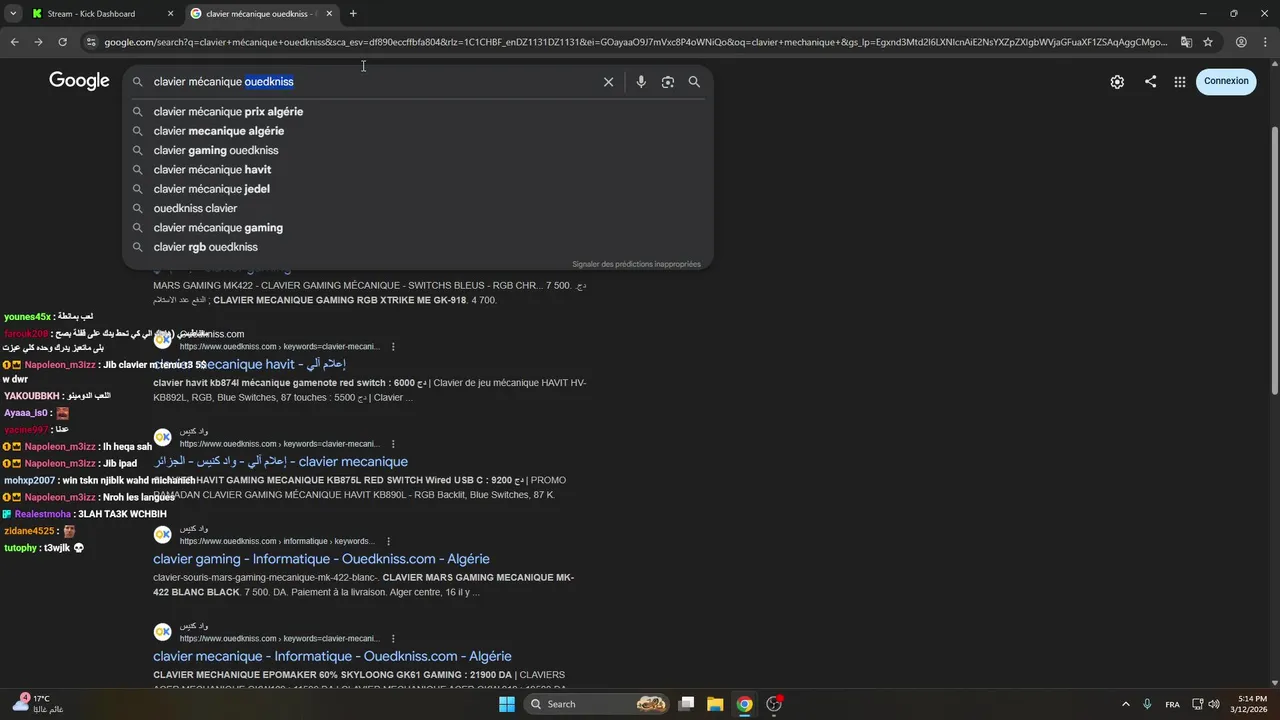The image size is (1280, 720).
Task: Click Ouedkniss favicon of clavier gaming result
Action: (x=162, y=534)
